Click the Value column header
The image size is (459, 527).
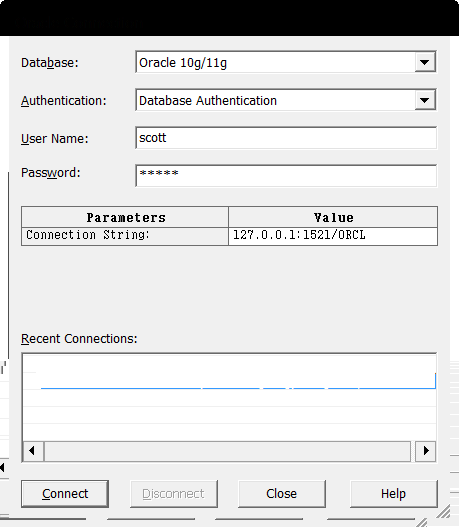pyautogui.click(x=333, y=217)
